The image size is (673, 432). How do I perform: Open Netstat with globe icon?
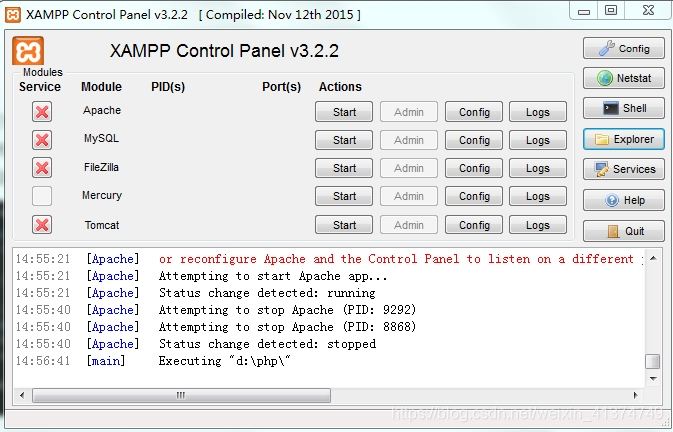click(624, 78)
